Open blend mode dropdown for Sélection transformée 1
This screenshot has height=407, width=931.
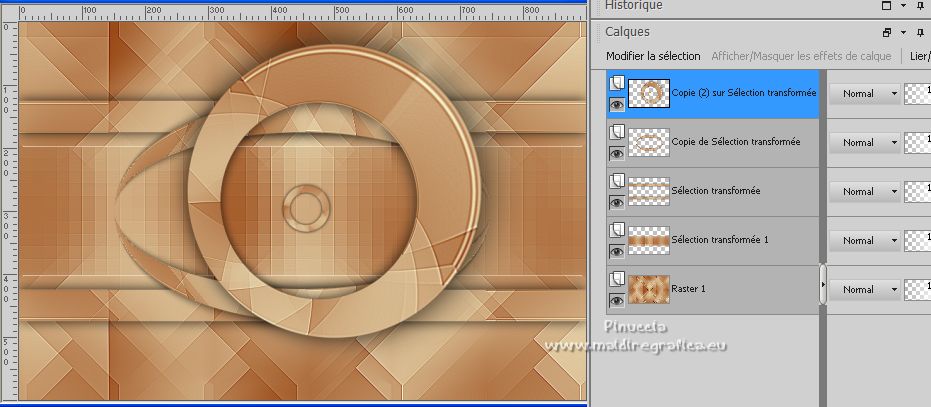(864, 241)
